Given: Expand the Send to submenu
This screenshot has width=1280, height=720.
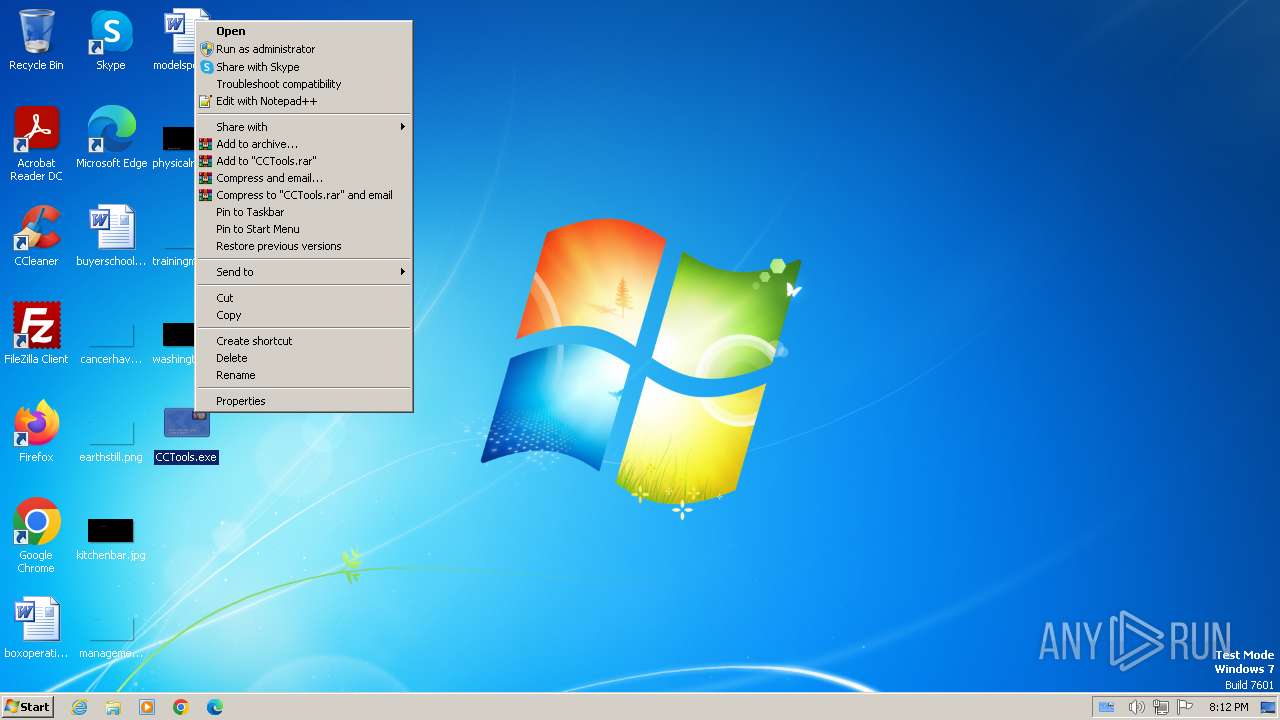Looking at the screenshot, I should (304, 272).
